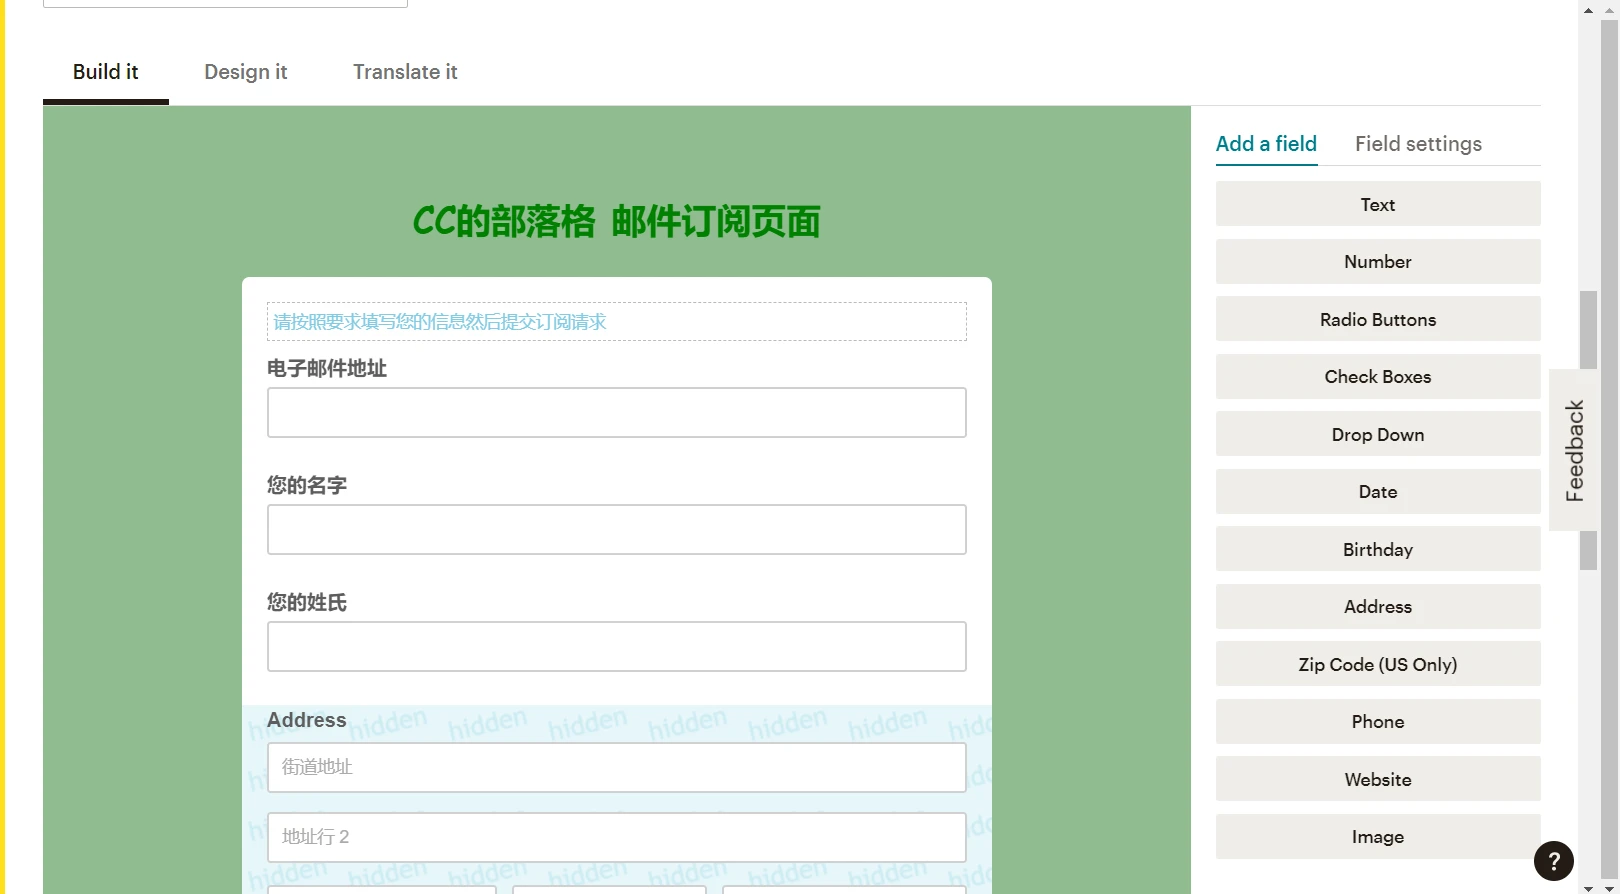
Task: Select the 您的姓氏 field label
Action: point(307,602)
